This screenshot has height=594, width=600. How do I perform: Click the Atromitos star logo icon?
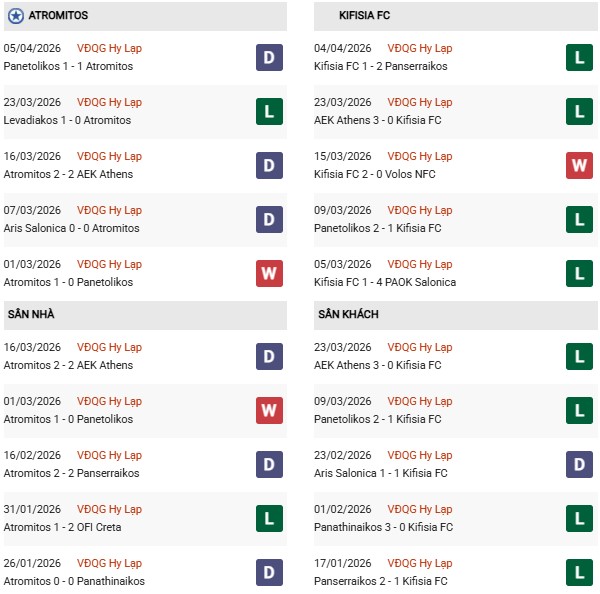coord(15,16)
